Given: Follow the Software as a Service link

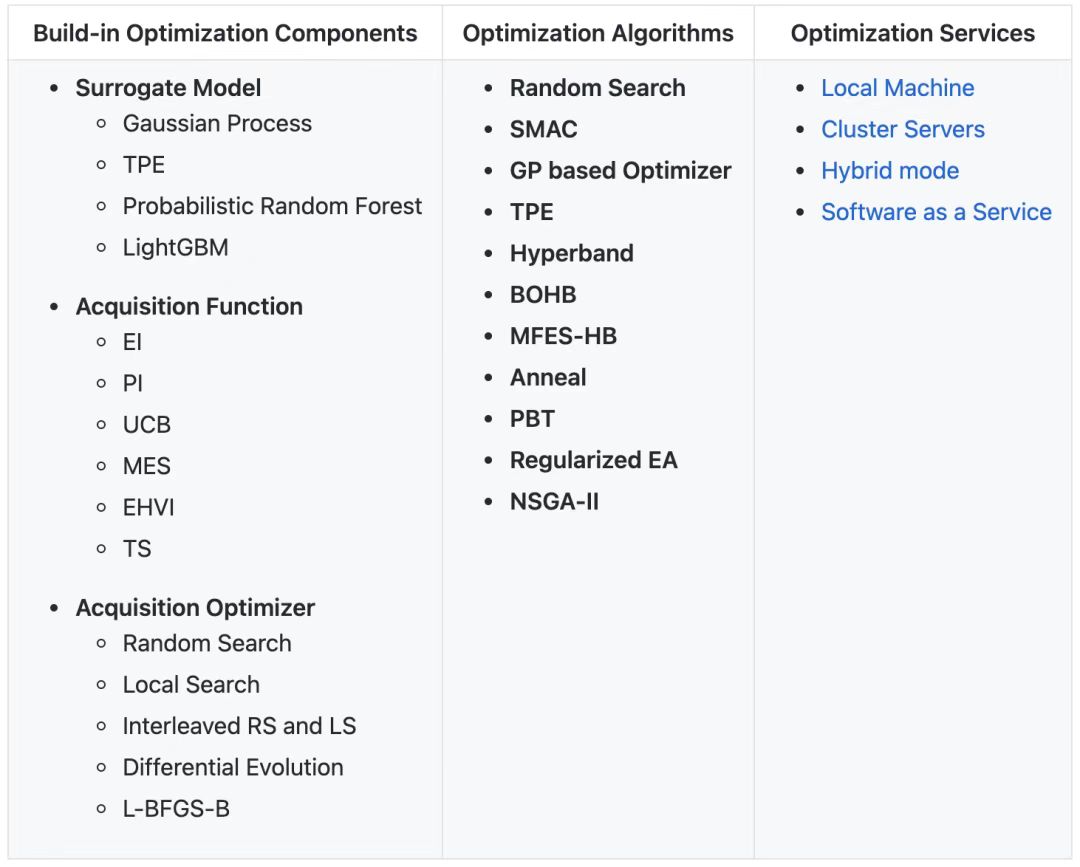Looking at the screenshot, I should tap(936, 212).
